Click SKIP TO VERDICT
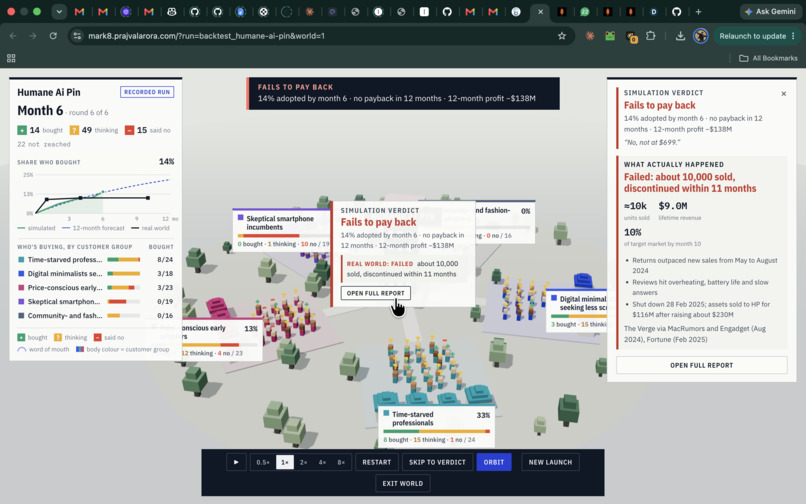Viewport: 806px width, 504px height. click(437, 462)
